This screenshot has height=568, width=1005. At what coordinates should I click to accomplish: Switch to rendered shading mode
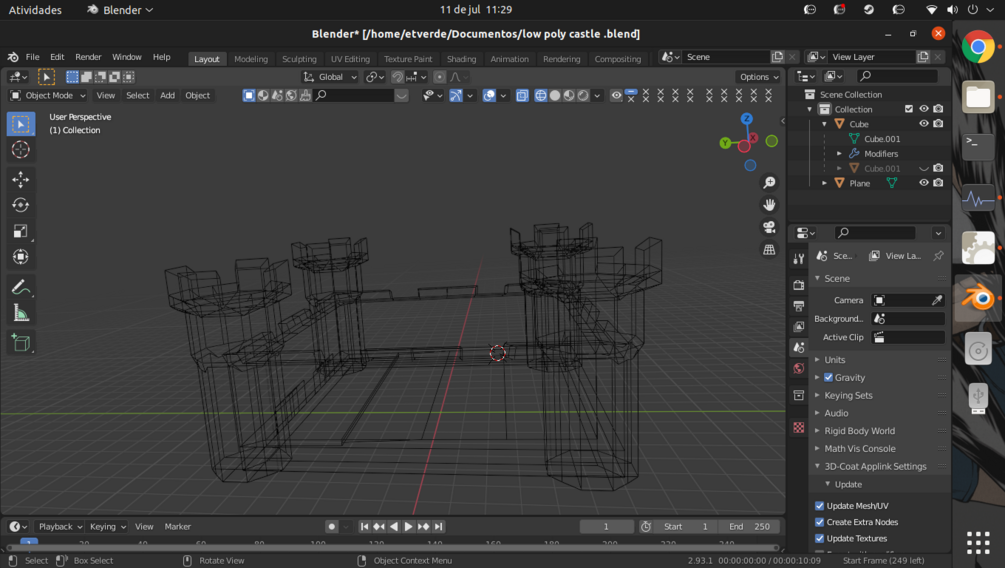tap(583, 96)
